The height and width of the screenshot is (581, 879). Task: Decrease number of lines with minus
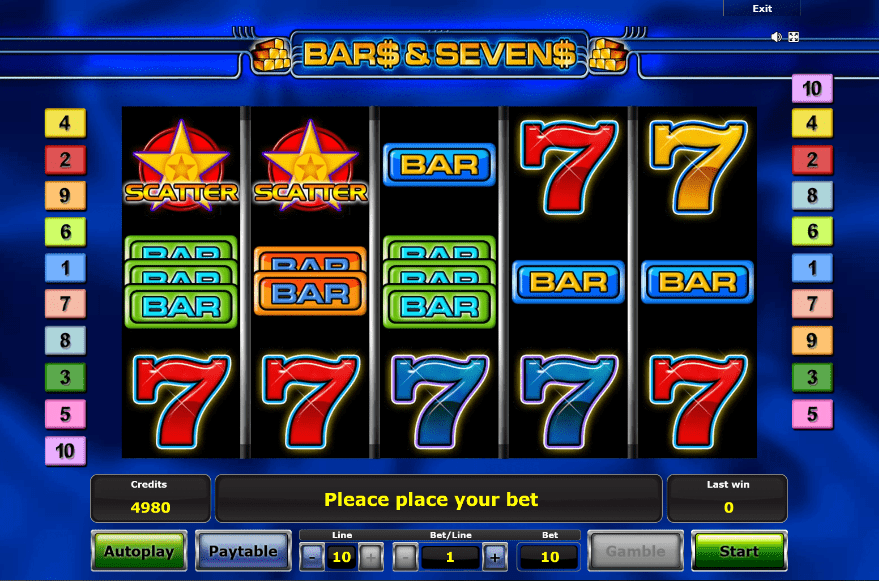tap(312, 557)
